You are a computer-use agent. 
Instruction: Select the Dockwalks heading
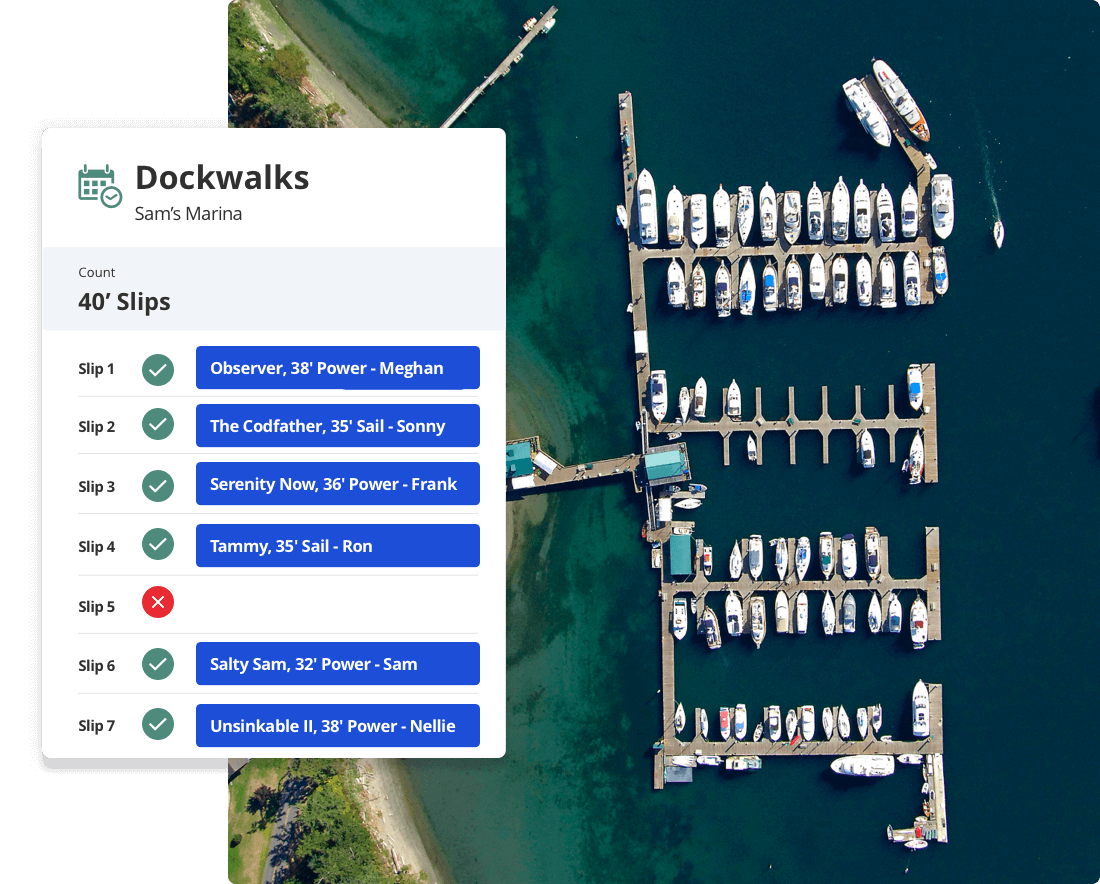[222, 178]
